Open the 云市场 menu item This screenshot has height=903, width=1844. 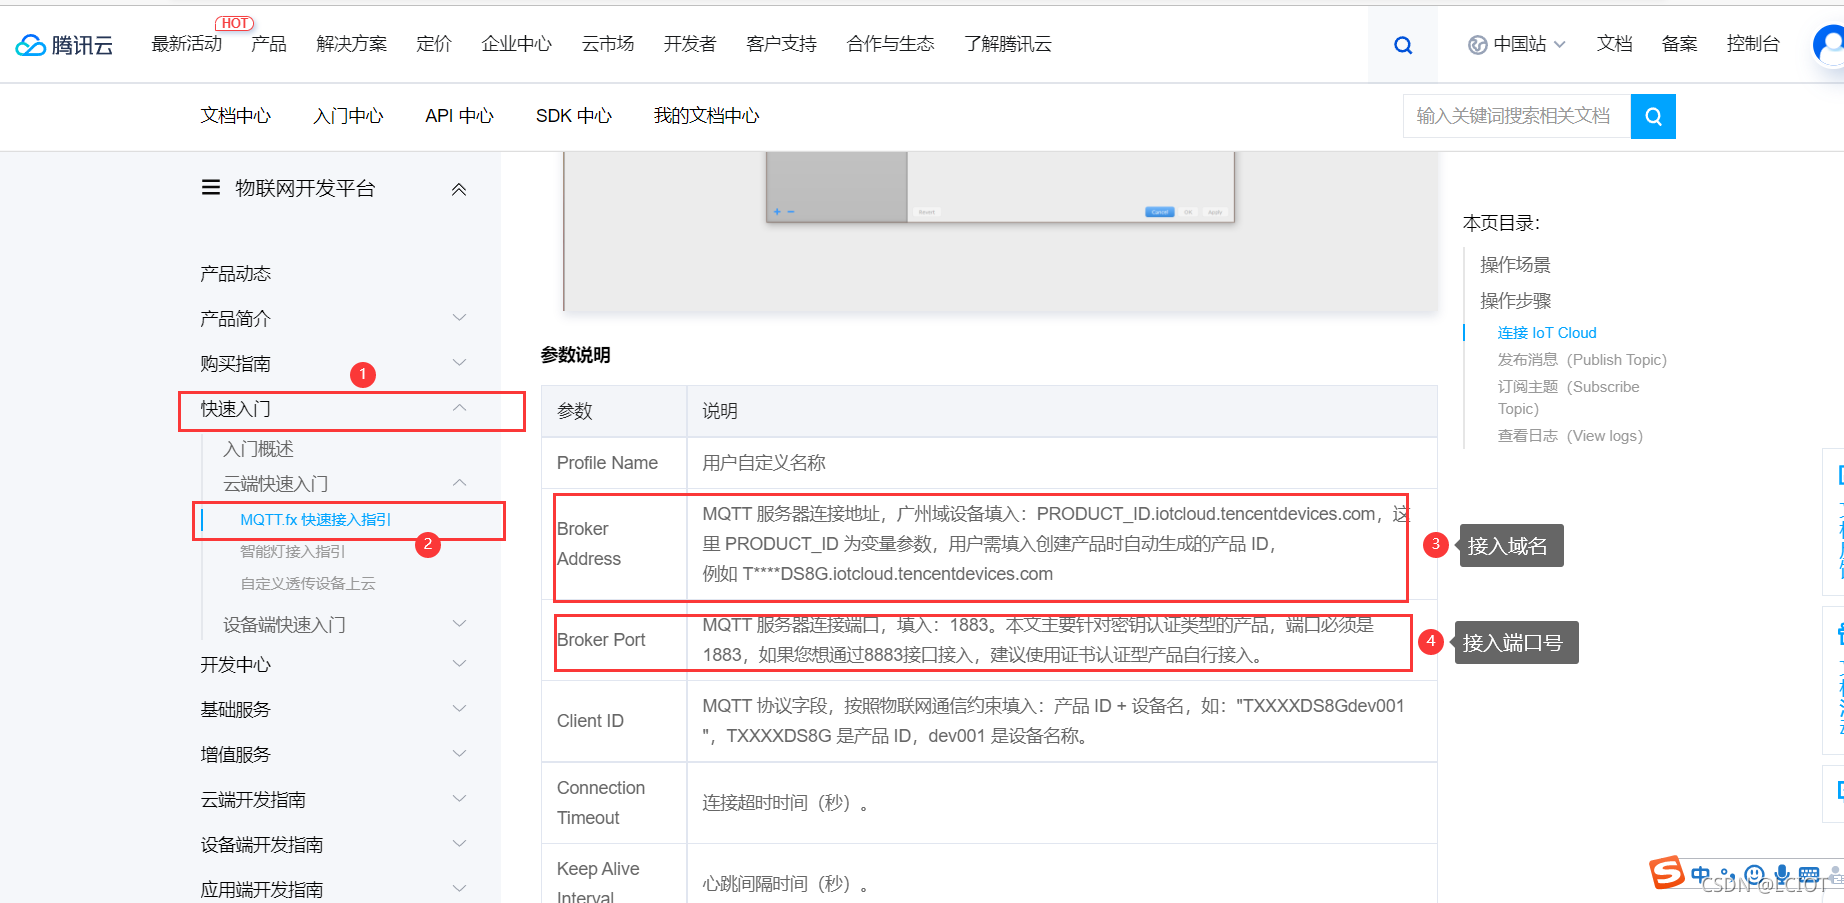pyautogui.click(x=608, y=44)
